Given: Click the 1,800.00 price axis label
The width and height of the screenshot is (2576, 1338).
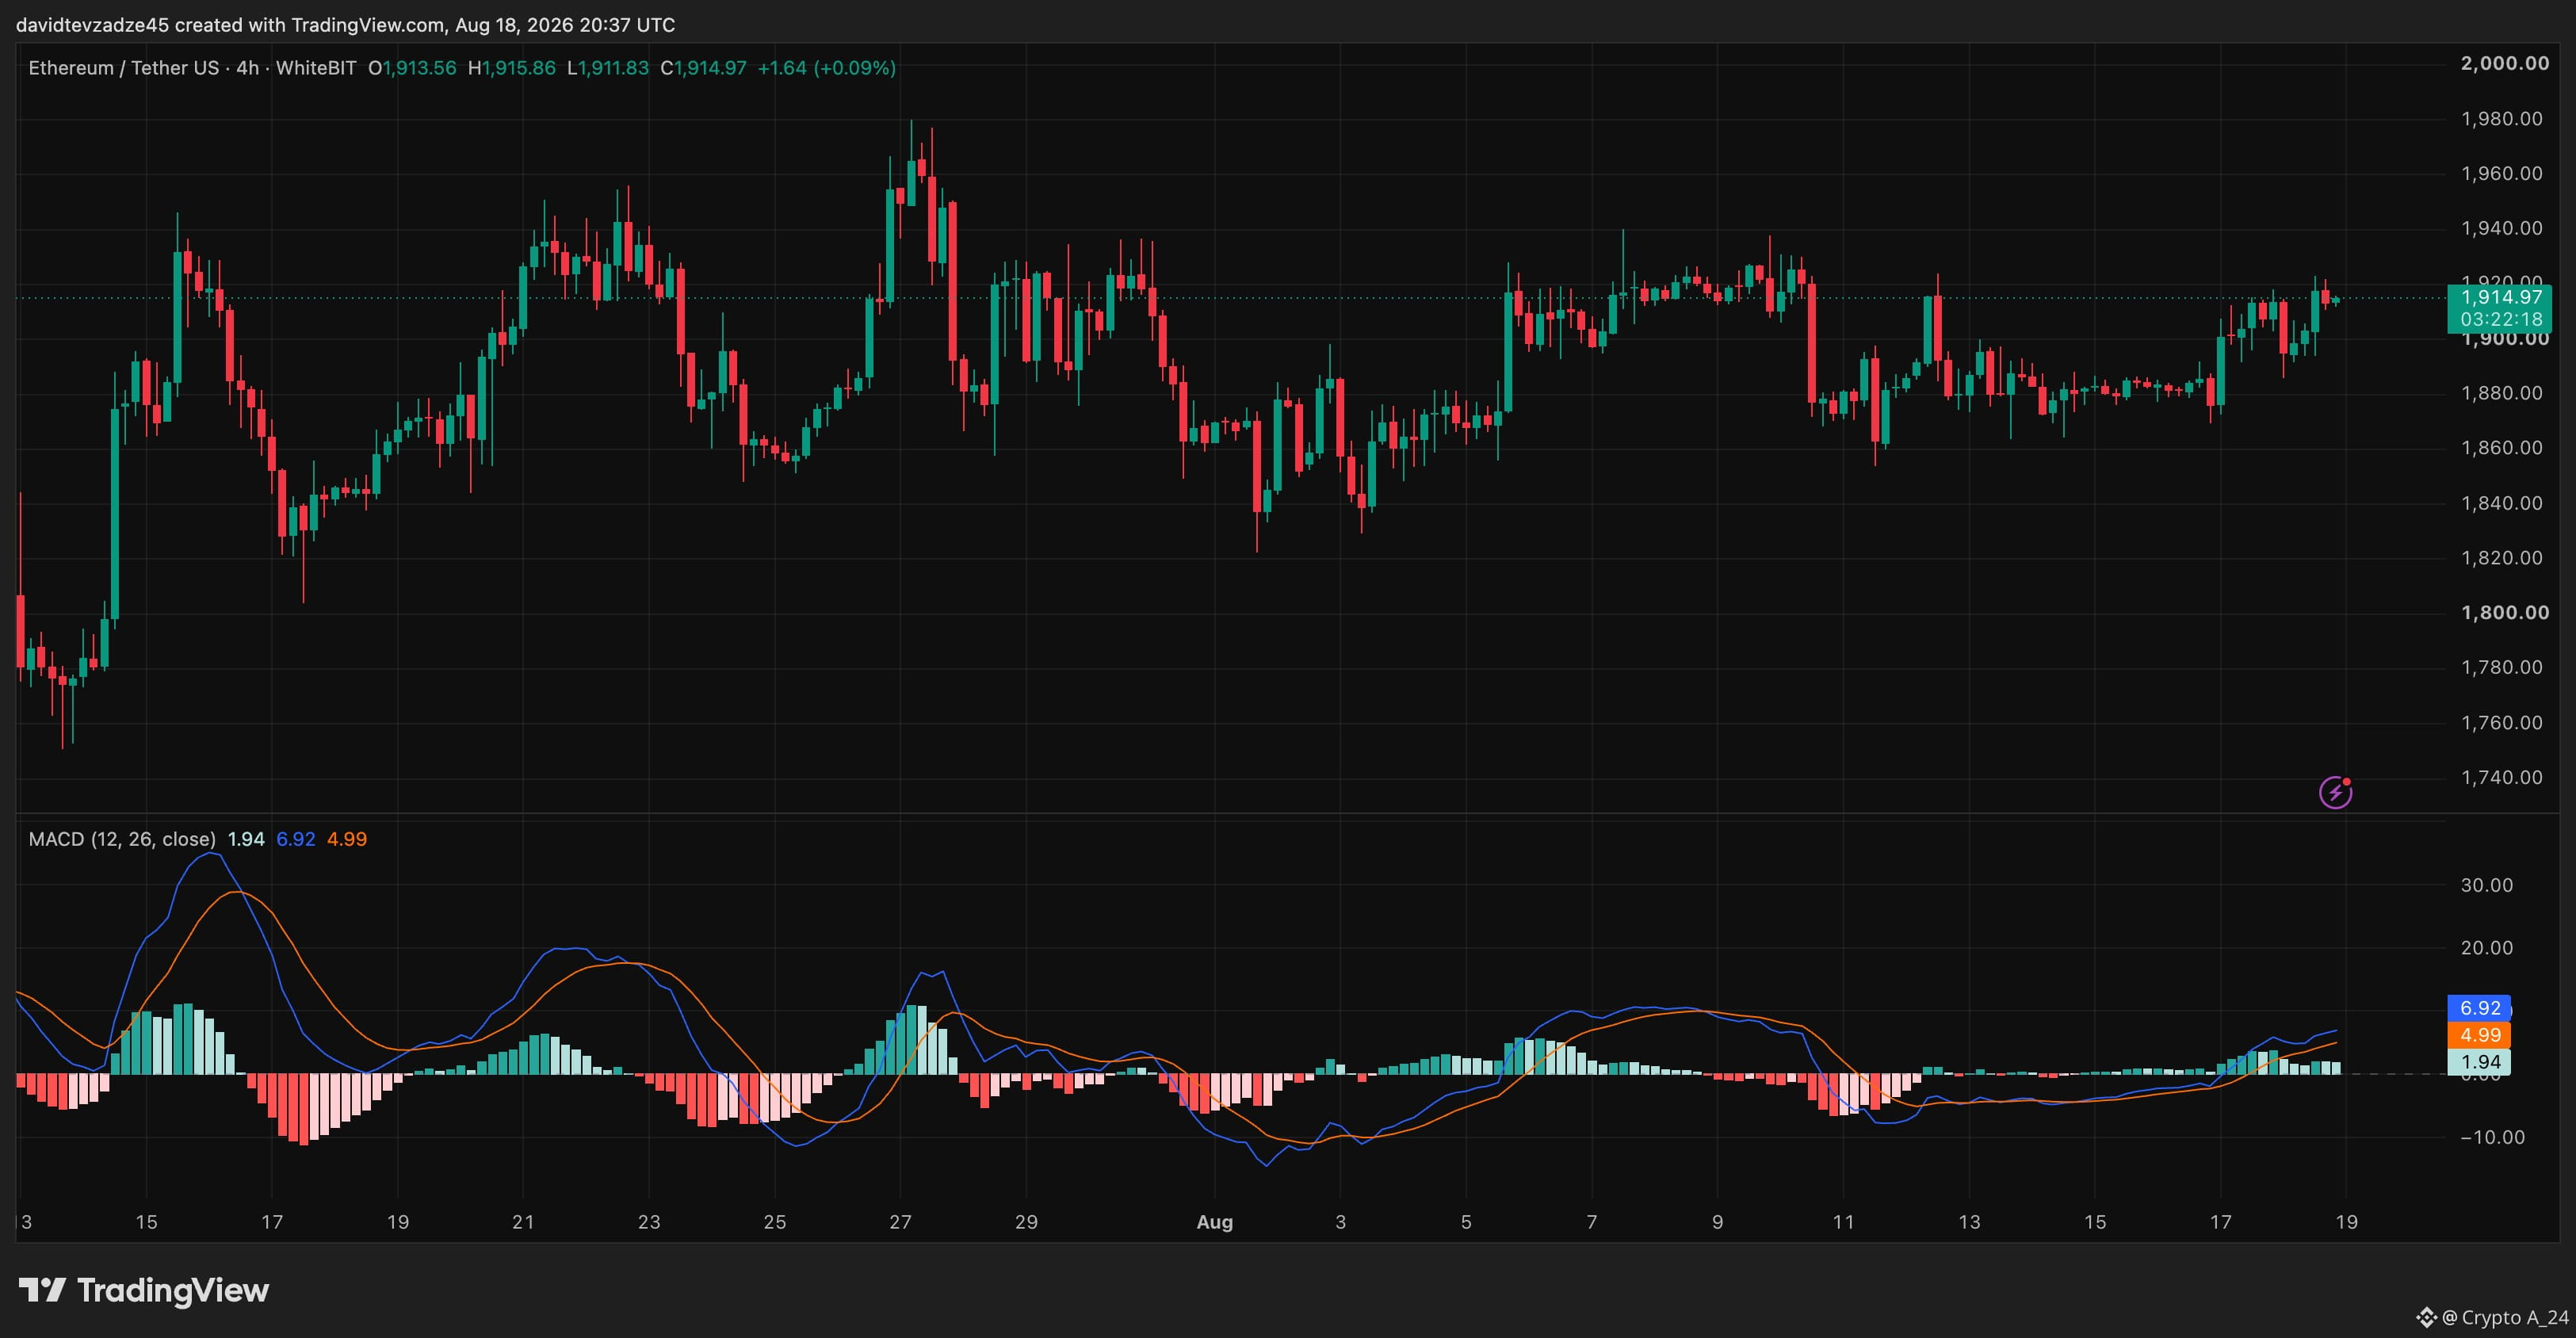Looking at the screenshot, I should coord(2505,612).
